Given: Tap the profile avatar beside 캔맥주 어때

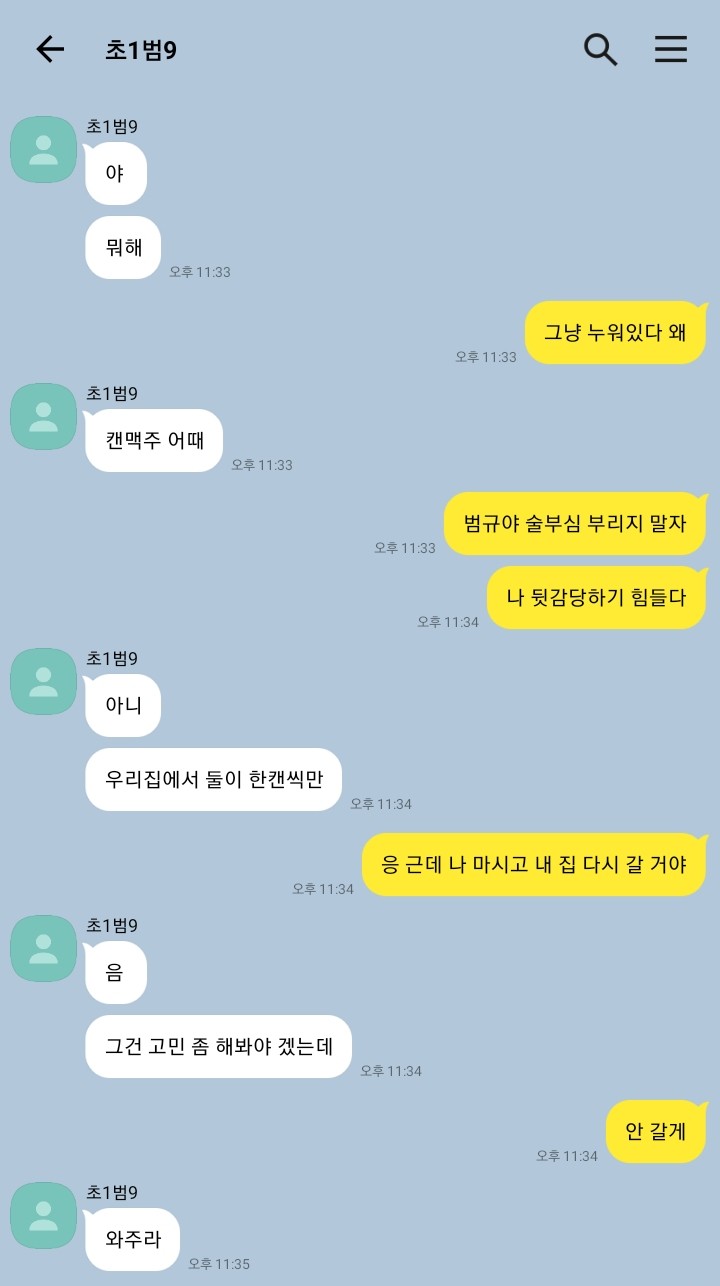Looking at the screenshot, I should (x=43, y=416).
